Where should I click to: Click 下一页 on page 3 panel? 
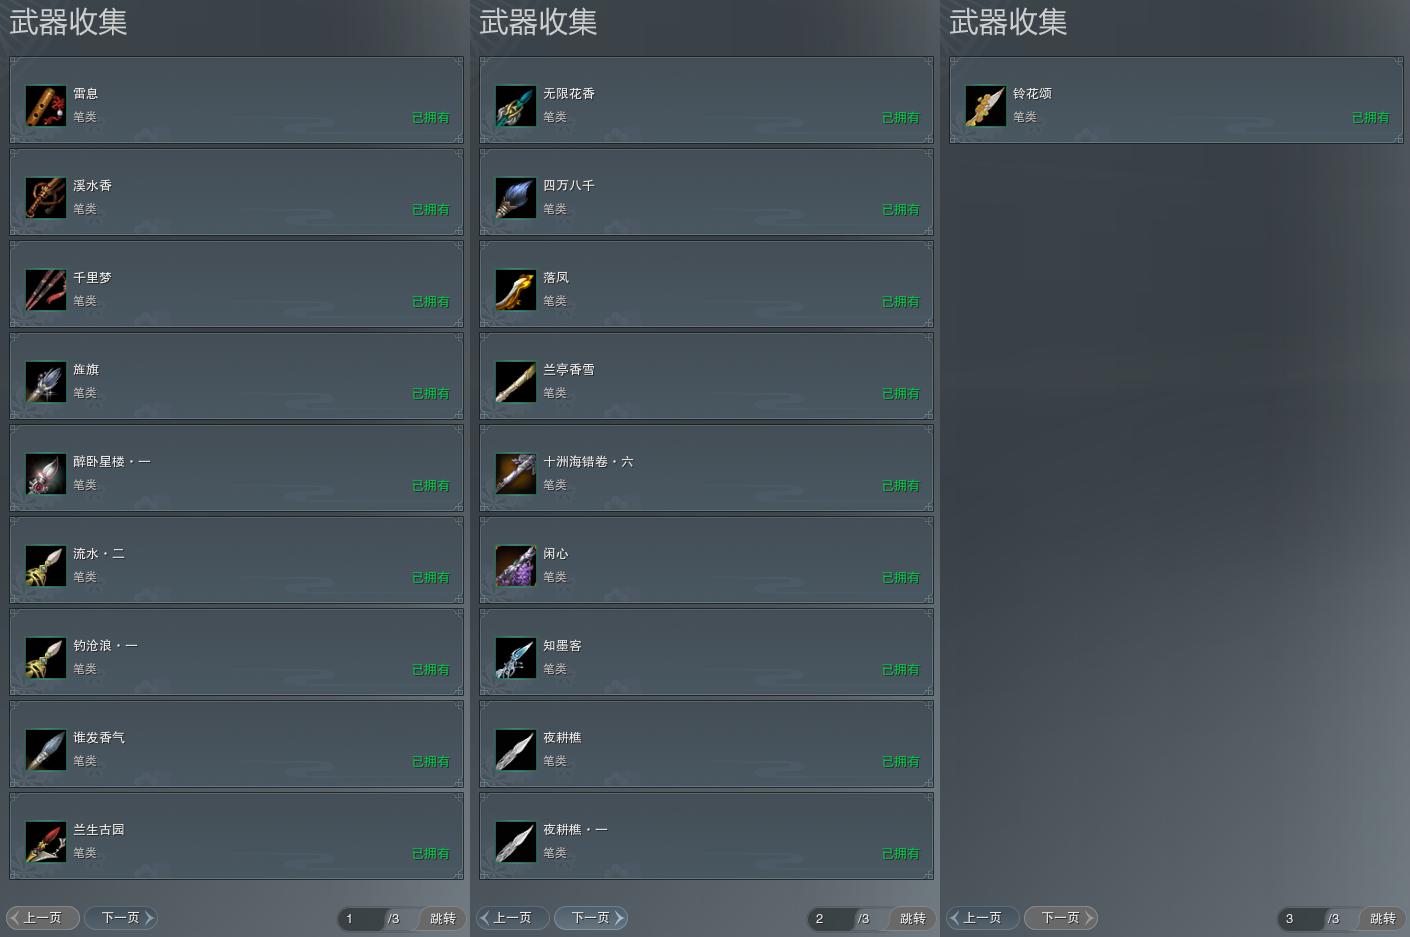pyautogui.click(x=1061, y=917)
